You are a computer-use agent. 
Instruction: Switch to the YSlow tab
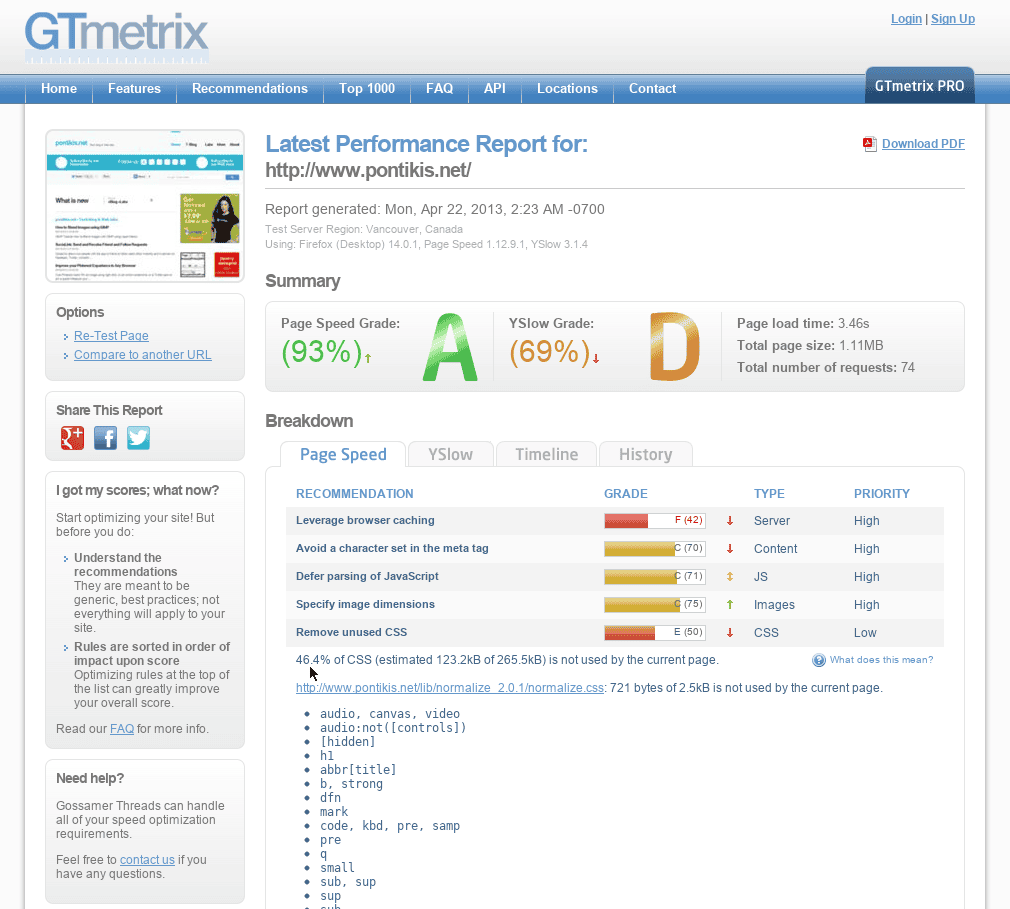(x=451, y=454)
